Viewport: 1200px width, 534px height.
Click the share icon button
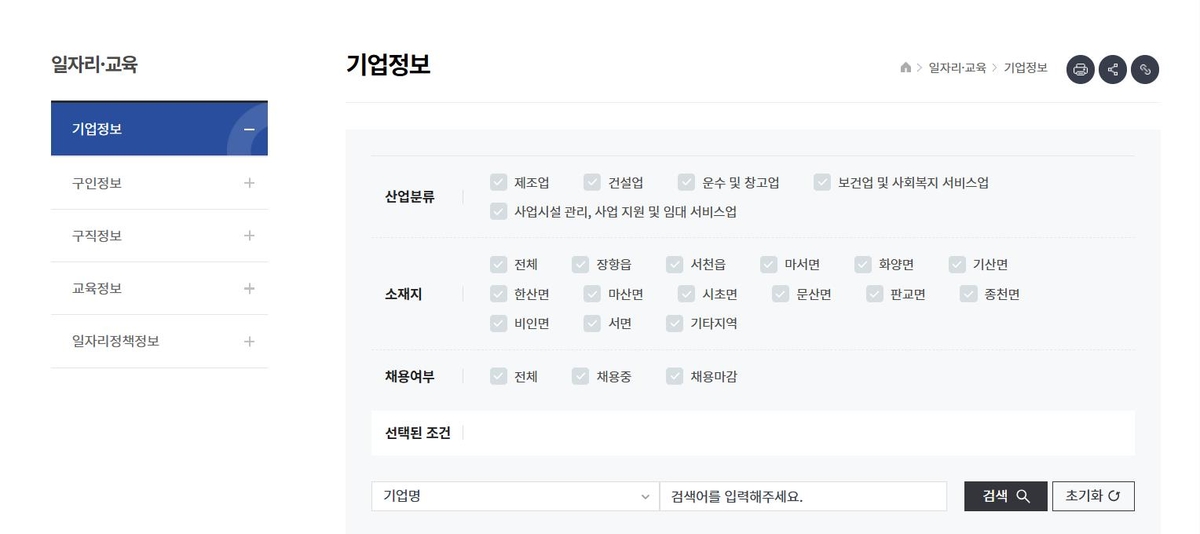pyautogui.click(x=1112, y=69)
